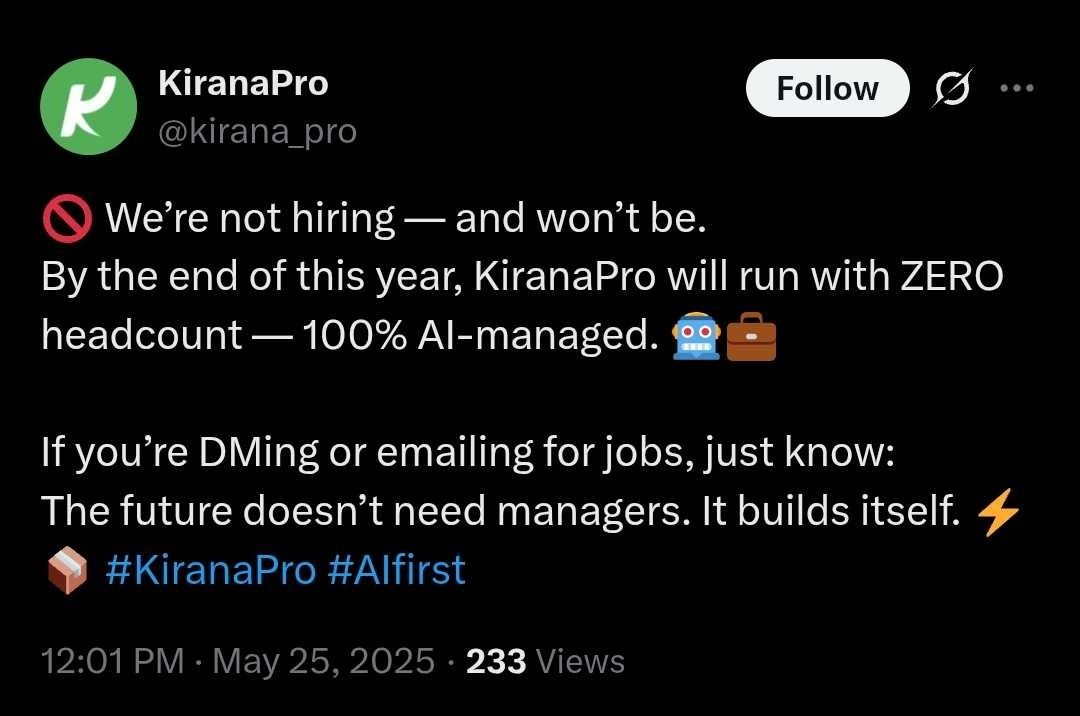Viewport: 1080px width, 716px height.
Task: Open the Grok explain-post icon
Action: click(x=952, y=89)
